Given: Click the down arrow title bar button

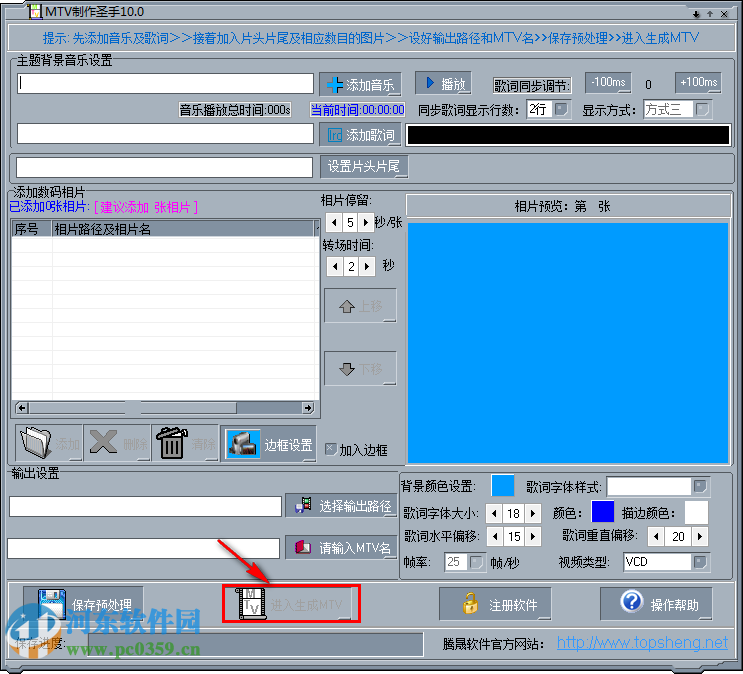Looking at the screenshot, I should (696, 14).
